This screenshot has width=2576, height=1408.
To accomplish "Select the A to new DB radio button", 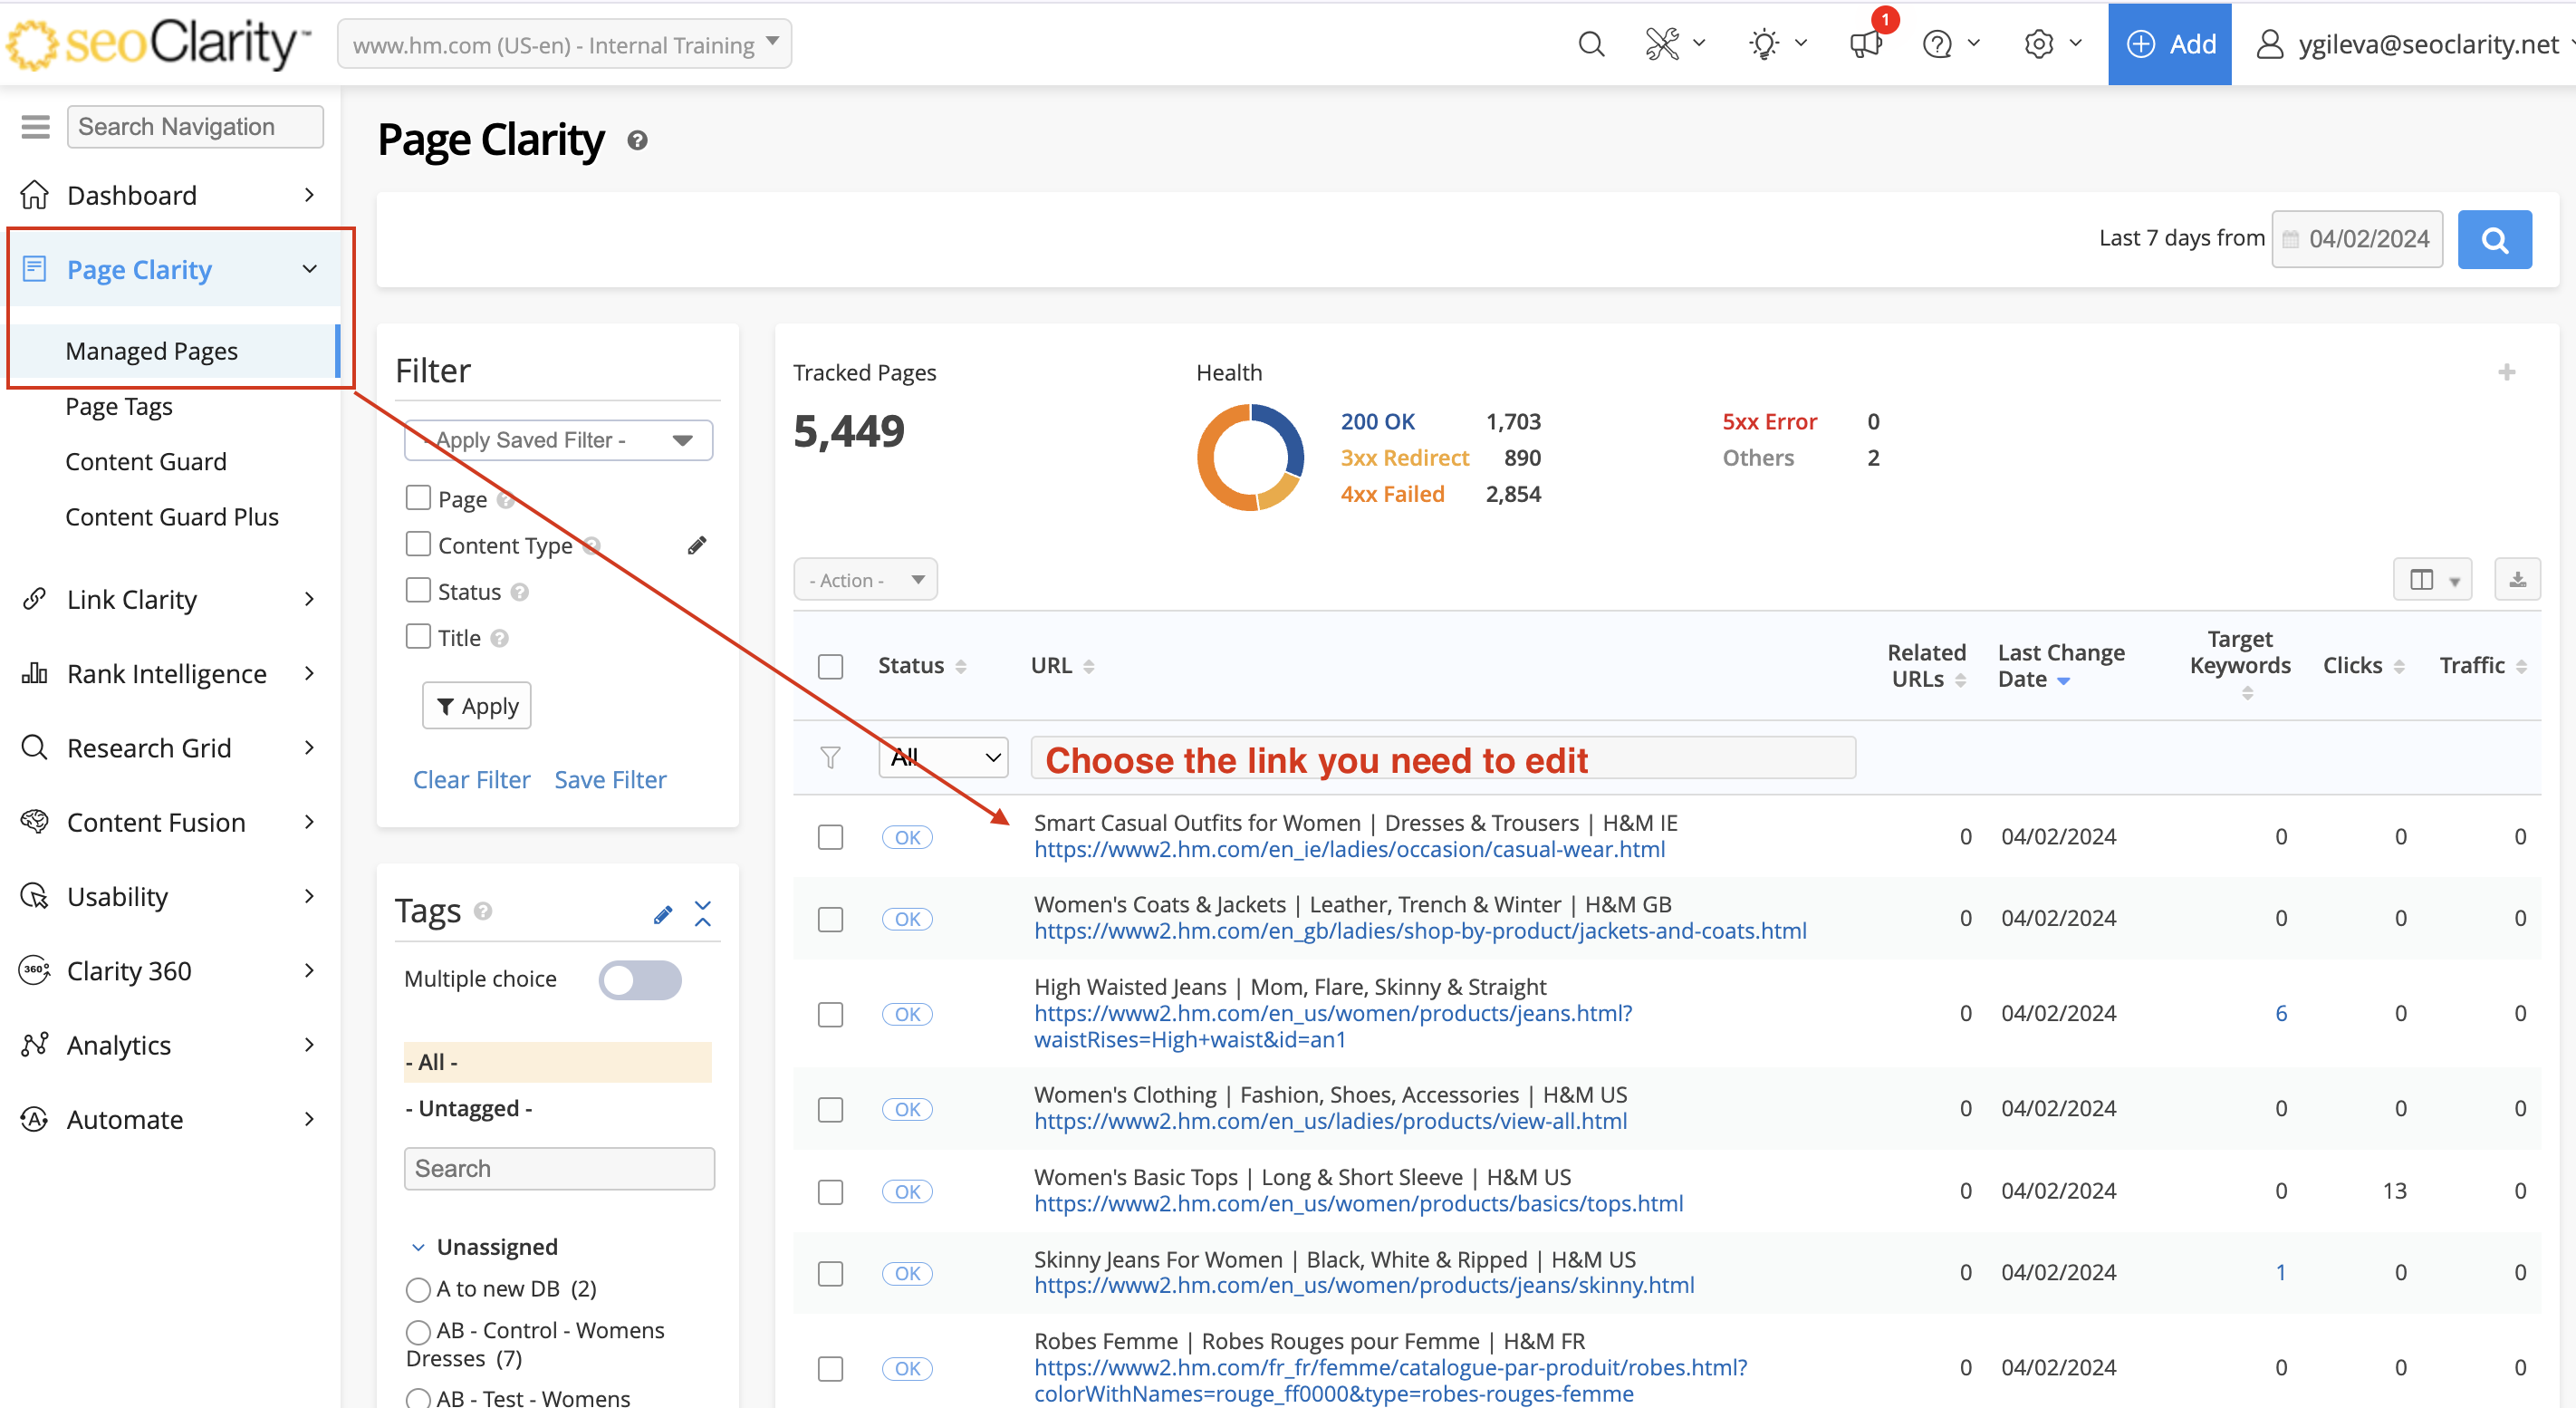I will (x=418, y=1289).
